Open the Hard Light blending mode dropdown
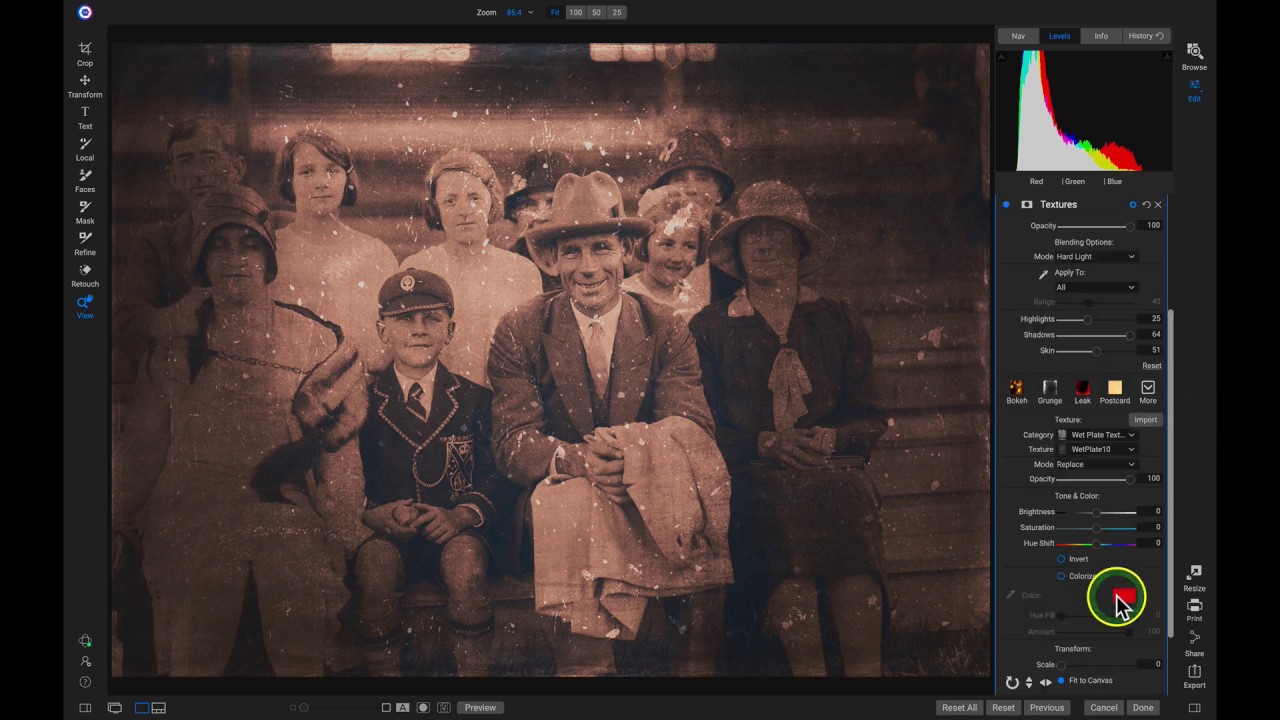 [1095, 256]
